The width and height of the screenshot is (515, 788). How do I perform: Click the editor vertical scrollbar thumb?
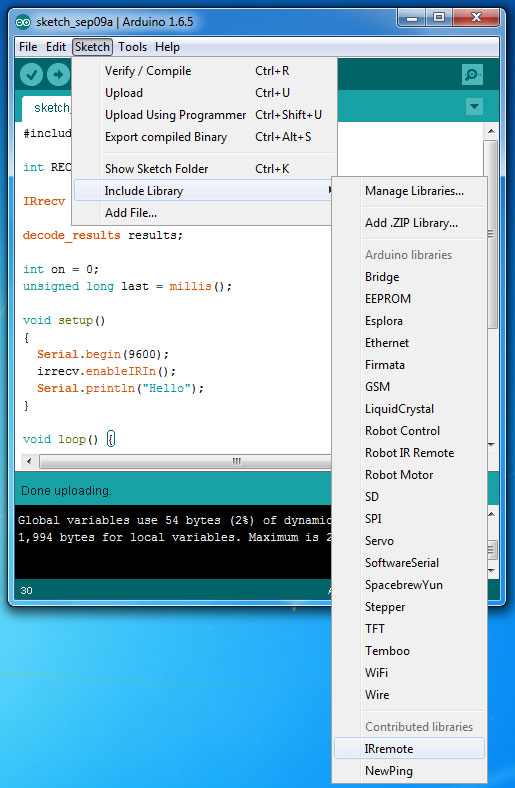[491, 234]
